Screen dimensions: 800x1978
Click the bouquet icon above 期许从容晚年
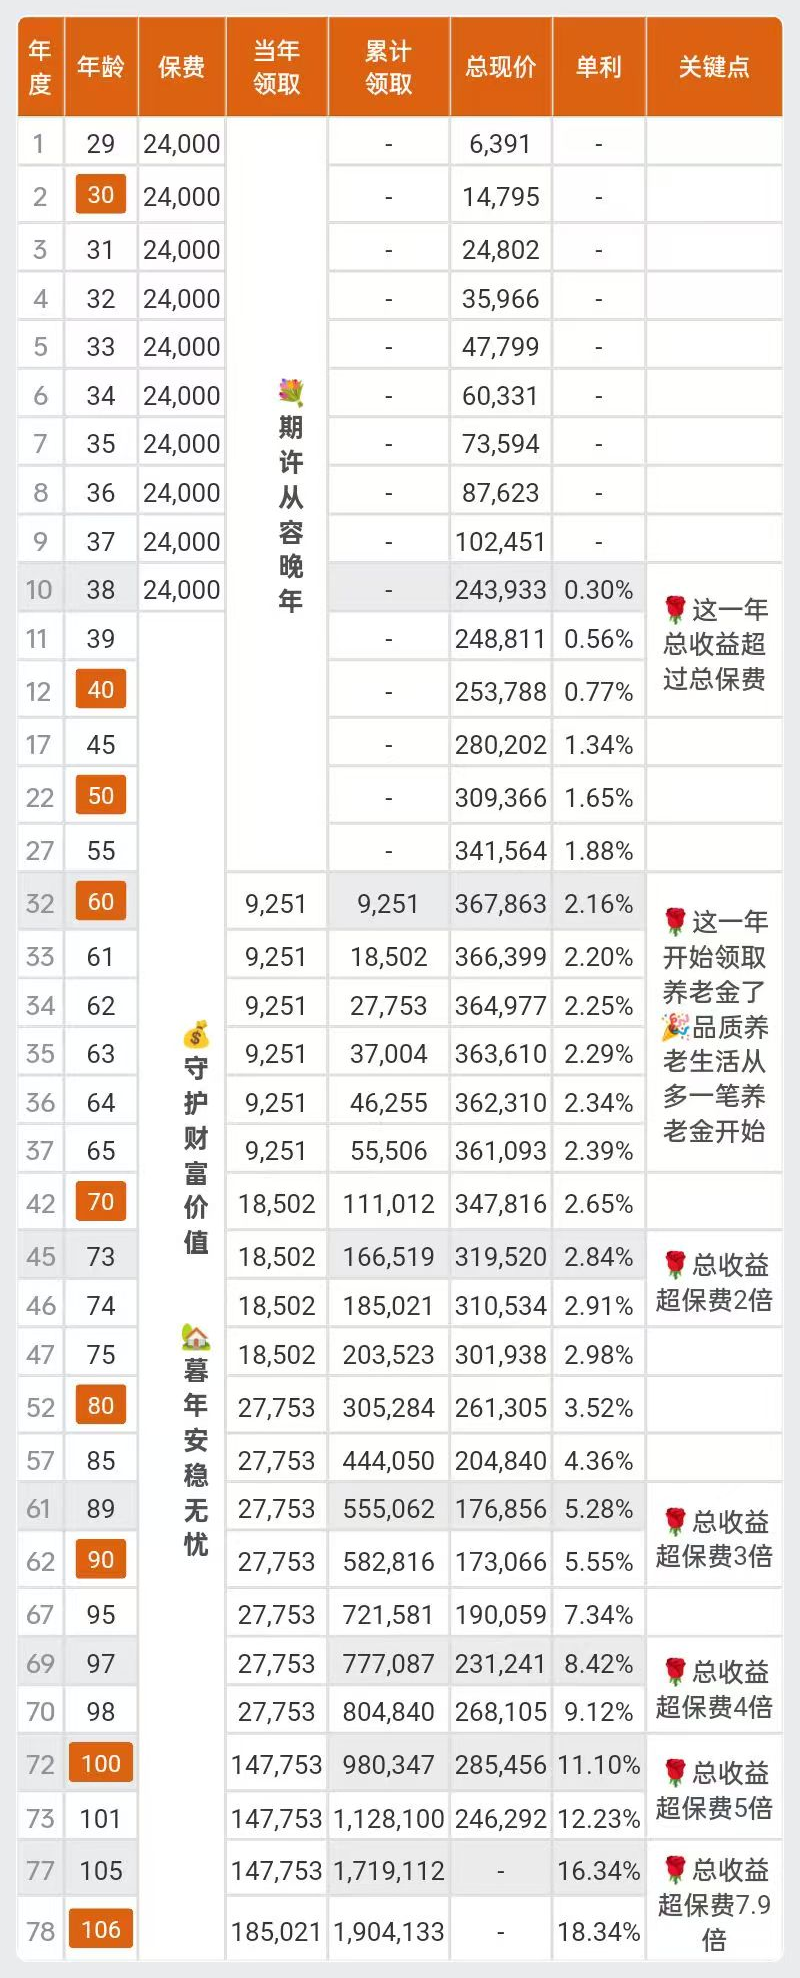(290, 393)
